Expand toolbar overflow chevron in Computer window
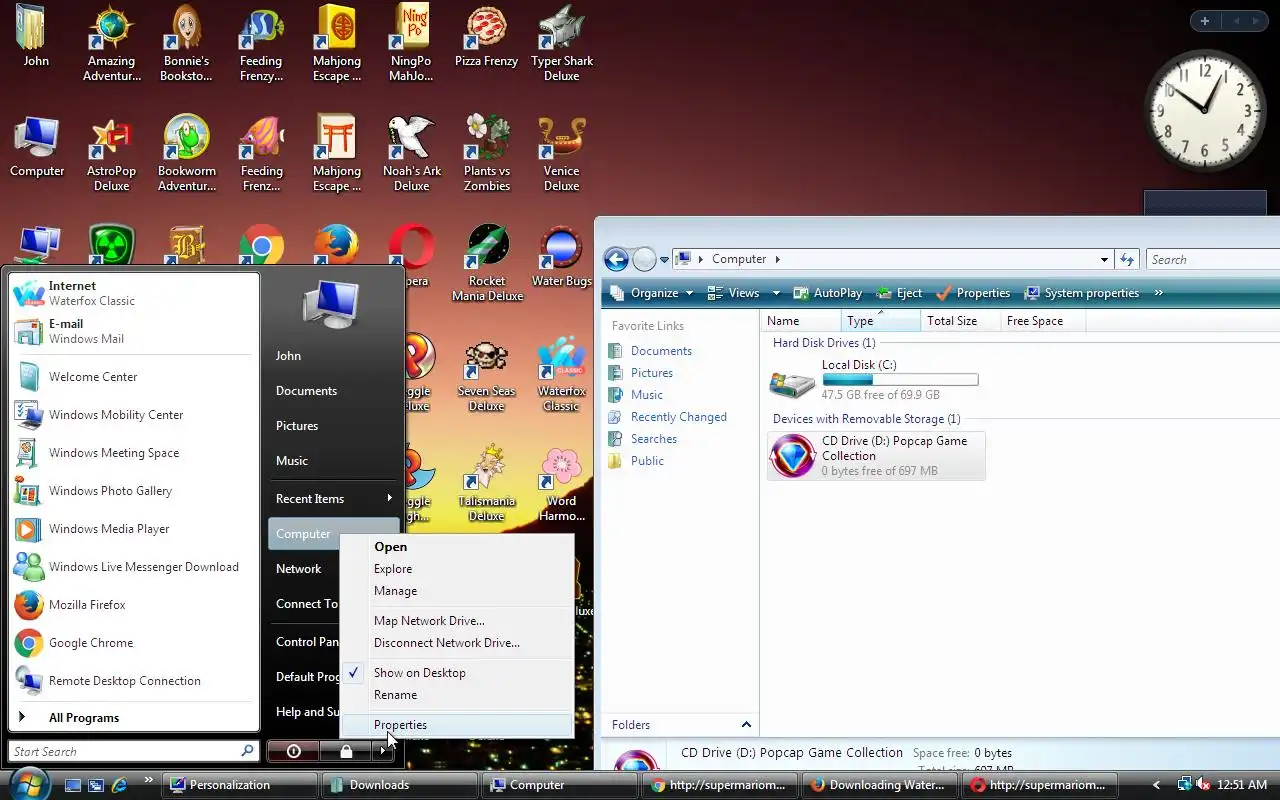 coord(1158,293)
